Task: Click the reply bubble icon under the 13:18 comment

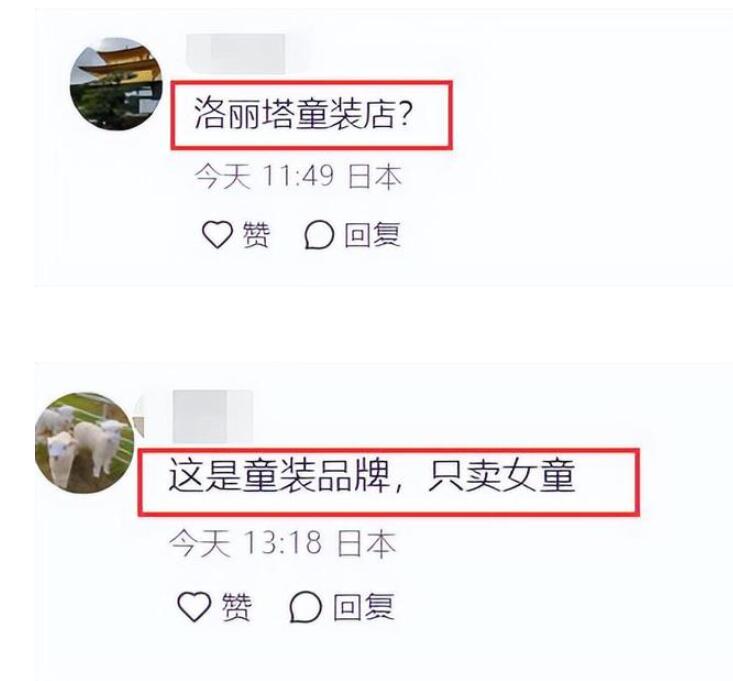Action: tap(306, 607)
